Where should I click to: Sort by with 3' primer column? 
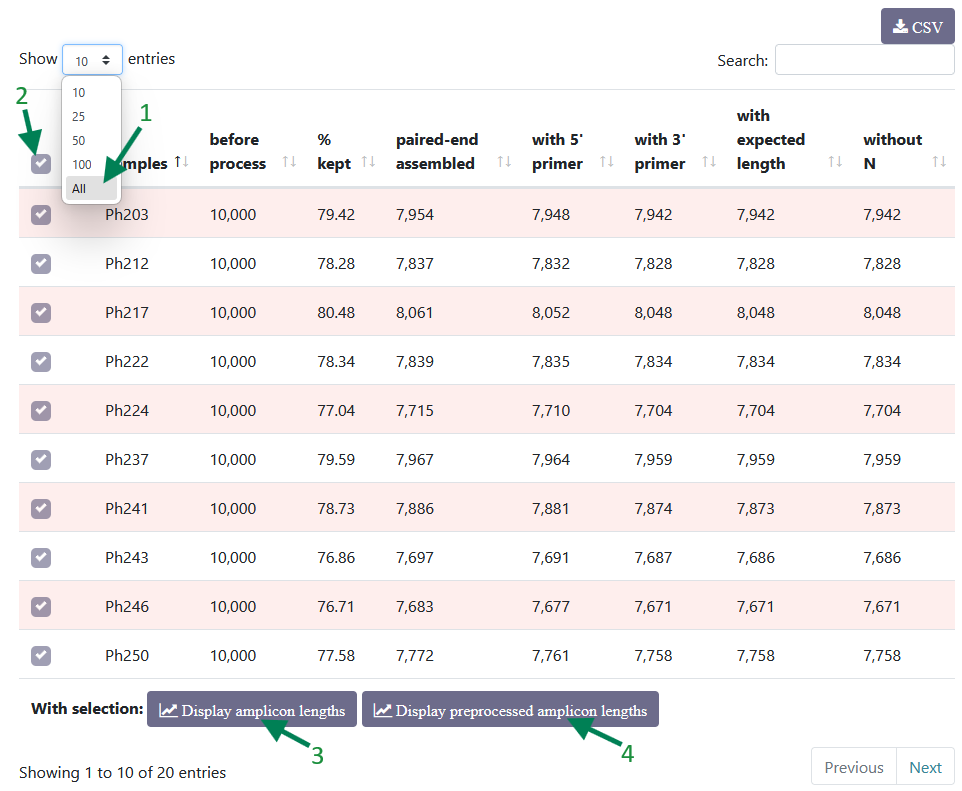tap(709, 162)
